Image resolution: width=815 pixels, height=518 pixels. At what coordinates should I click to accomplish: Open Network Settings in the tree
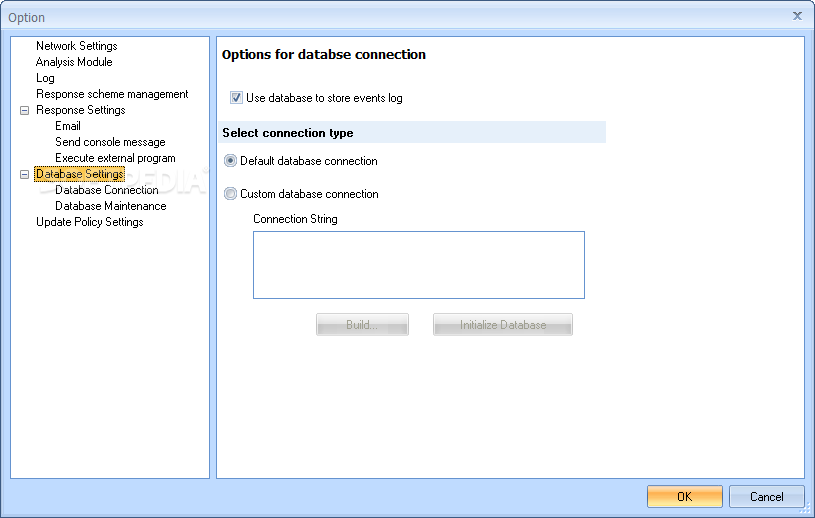76,46
